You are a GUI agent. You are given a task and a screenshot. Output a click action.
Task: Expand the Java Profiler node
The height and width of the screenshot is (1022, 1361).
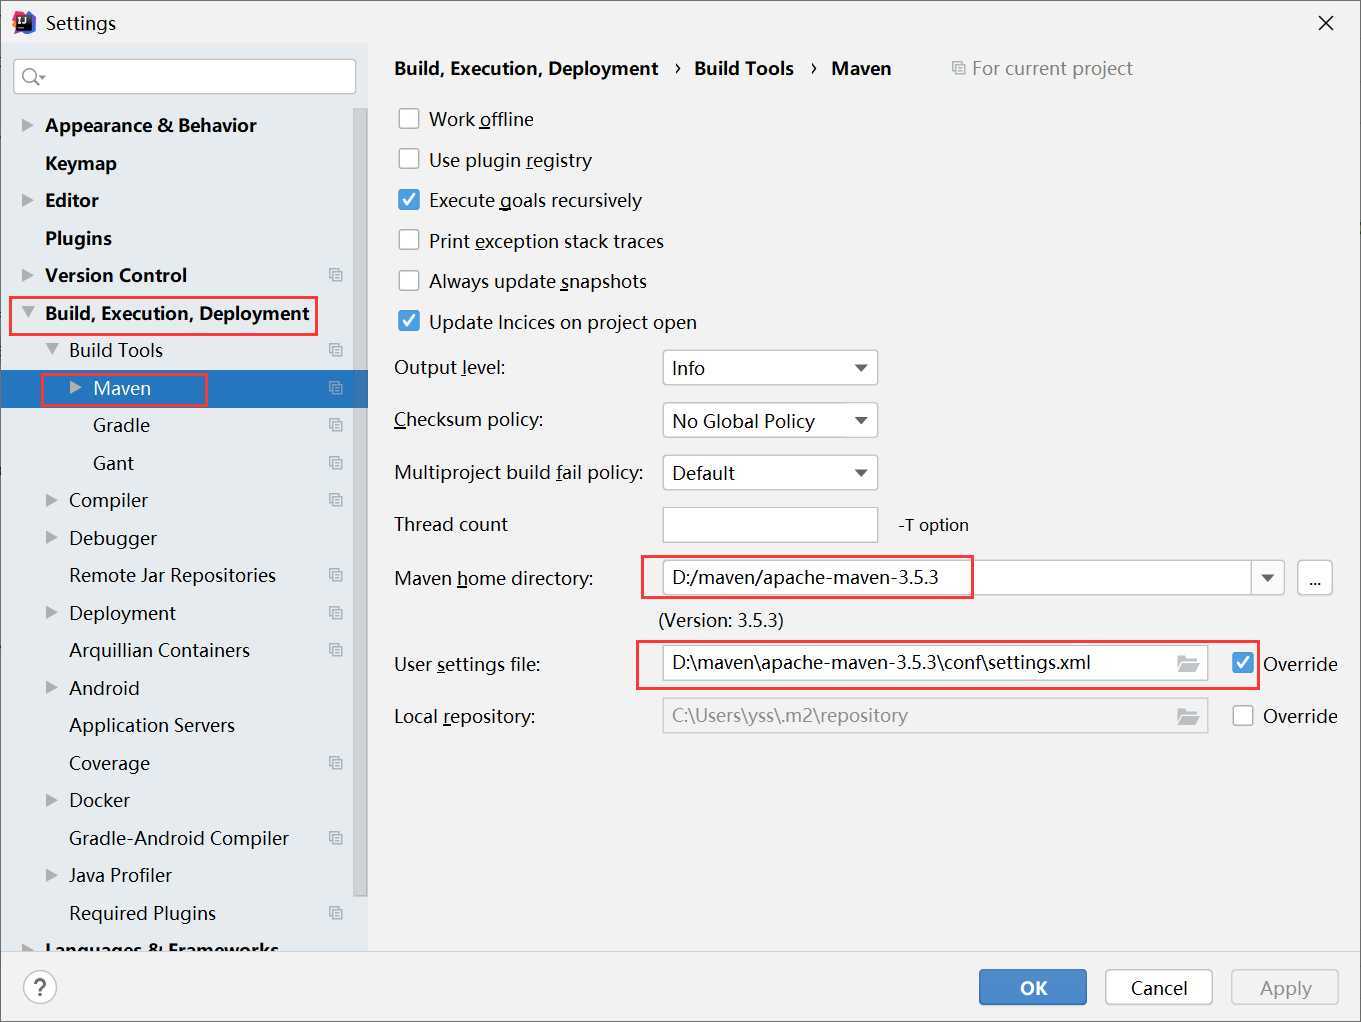point(52,875)
